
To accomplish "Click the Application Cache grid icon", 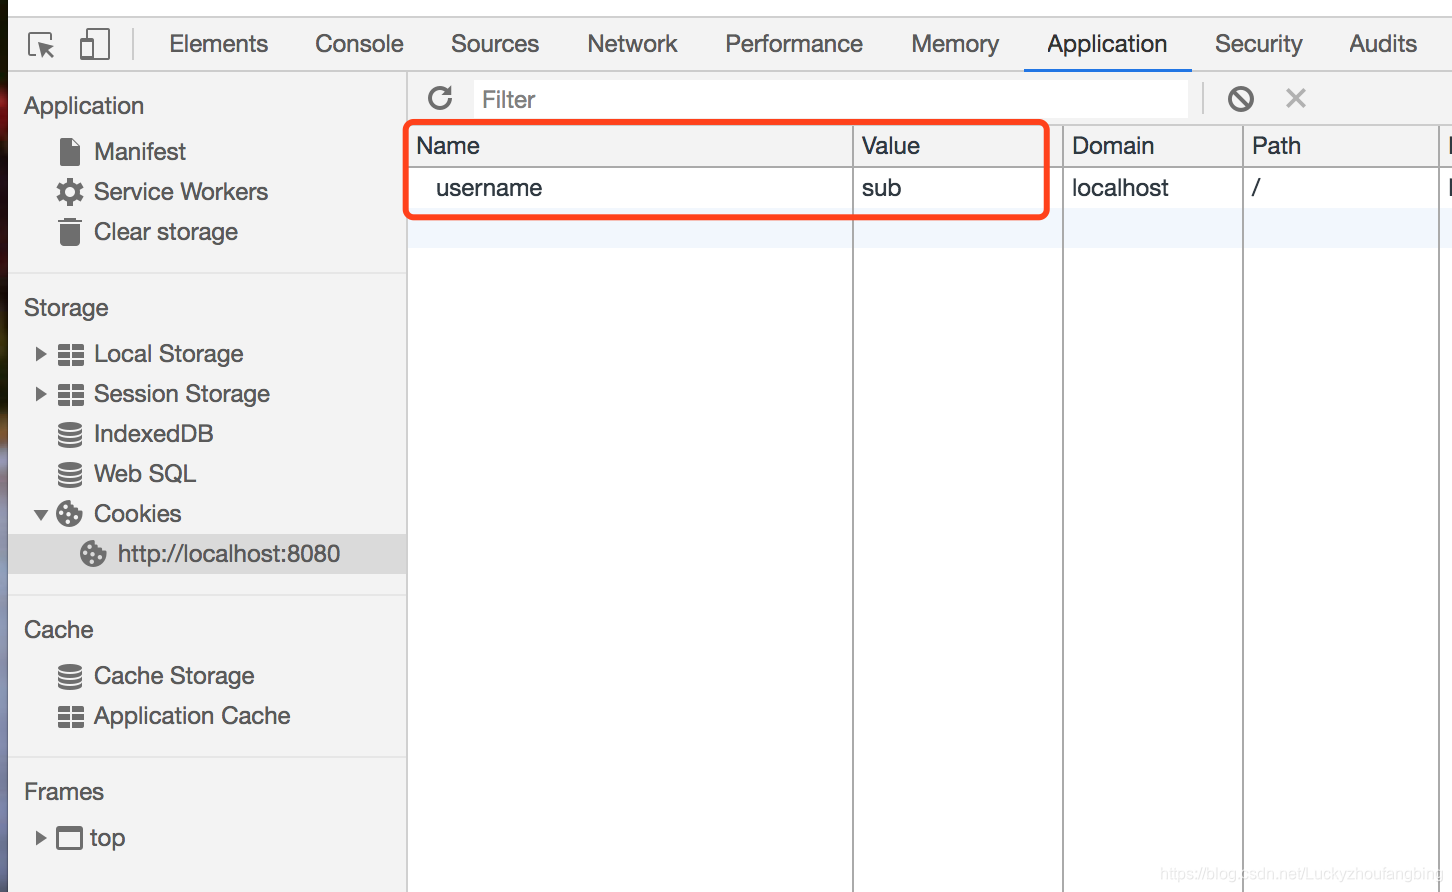I will pos(71,716).
